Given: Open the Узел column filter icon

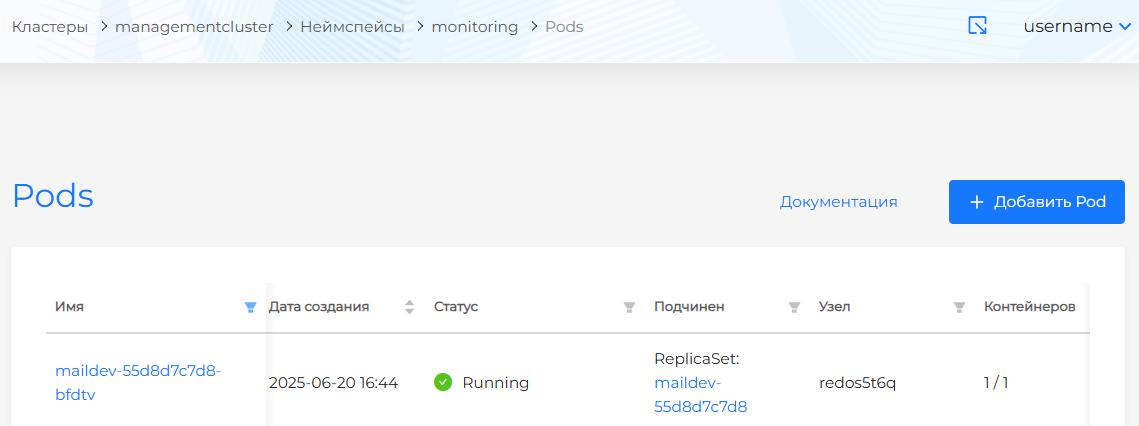Looking at the screenshot, I should [959, 307].
